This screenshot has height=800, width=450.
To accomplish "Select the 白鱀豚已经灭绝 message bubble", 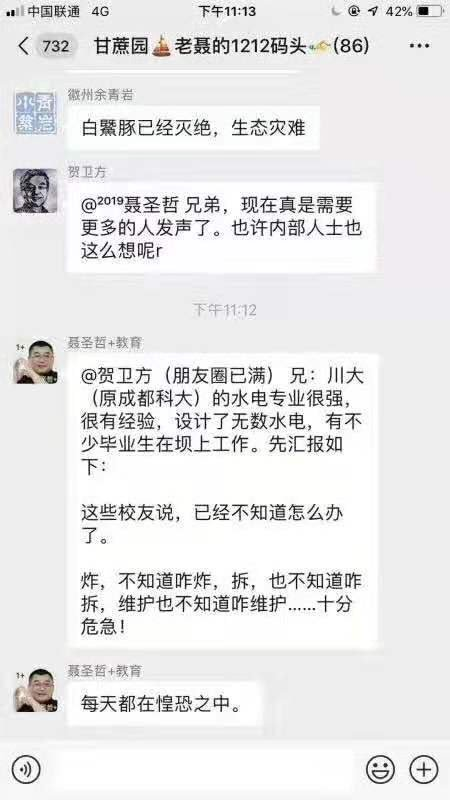I will (x=193, y=128).
